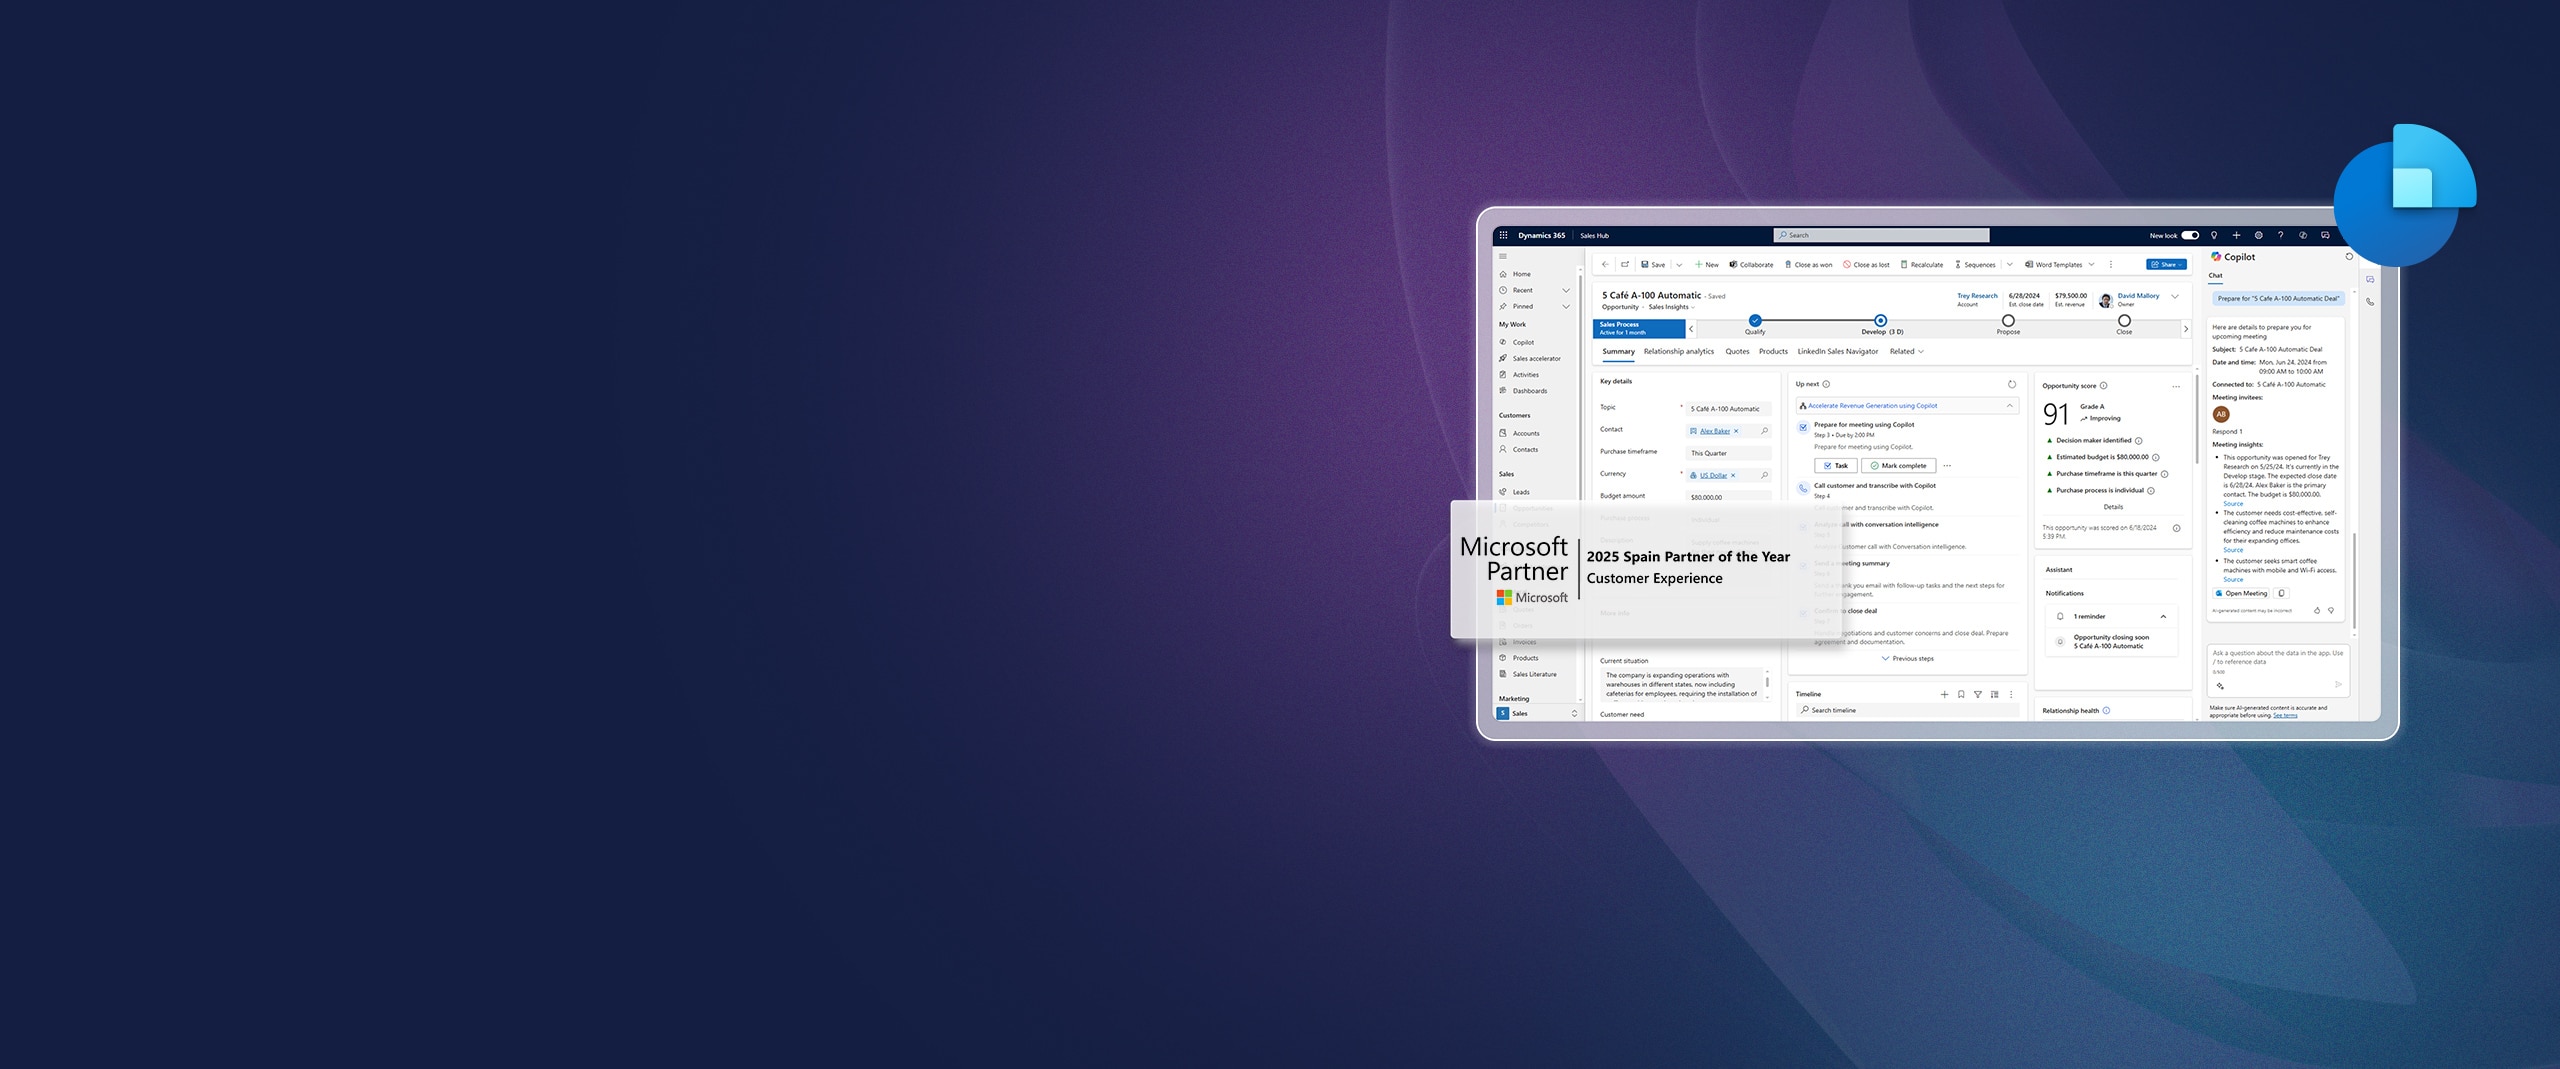Screen dimensions: 2560x1069
Task: Refresh the Copilot chat pane
Action: click(2349, 257)
